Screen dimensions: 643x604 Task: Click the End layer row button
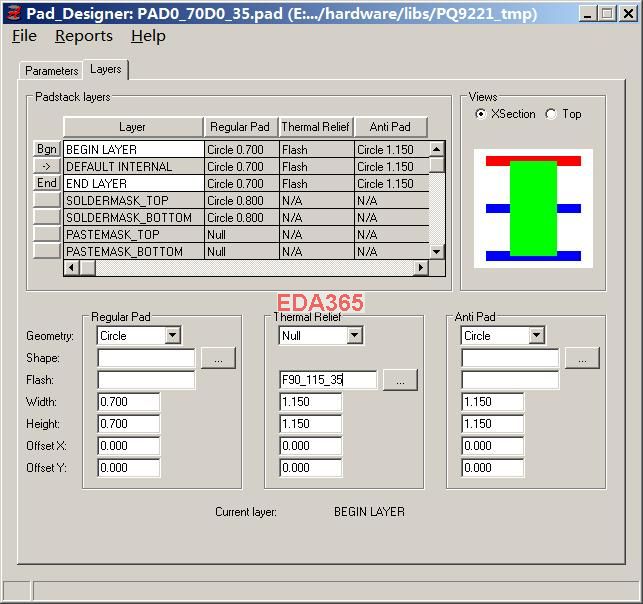47,183
